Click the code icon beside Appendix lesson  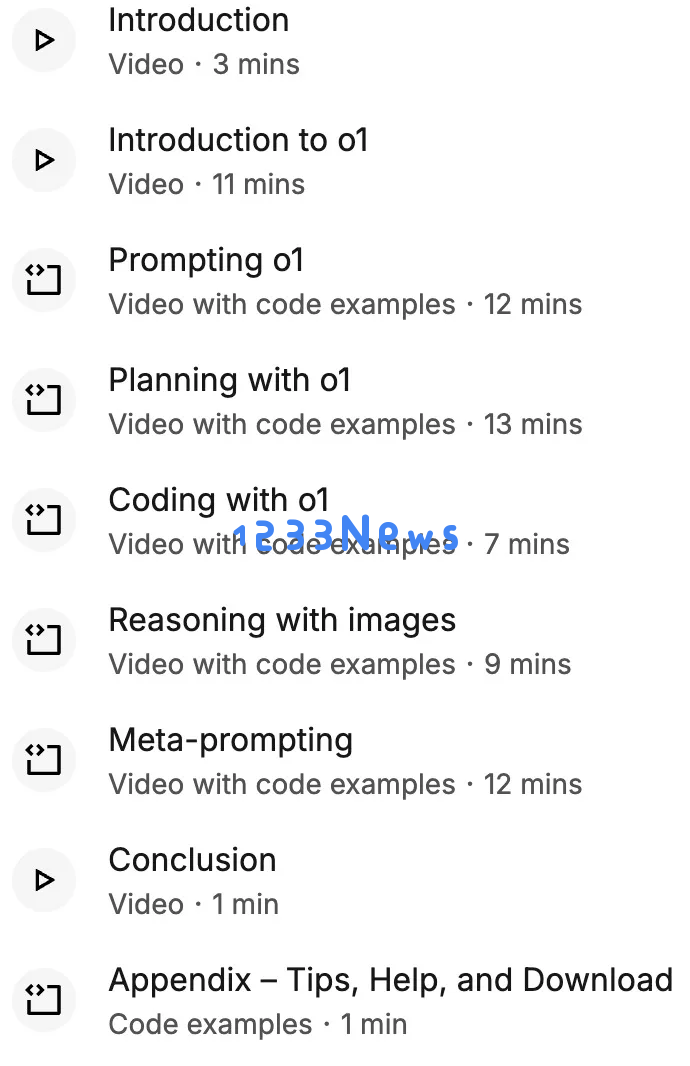44,999
